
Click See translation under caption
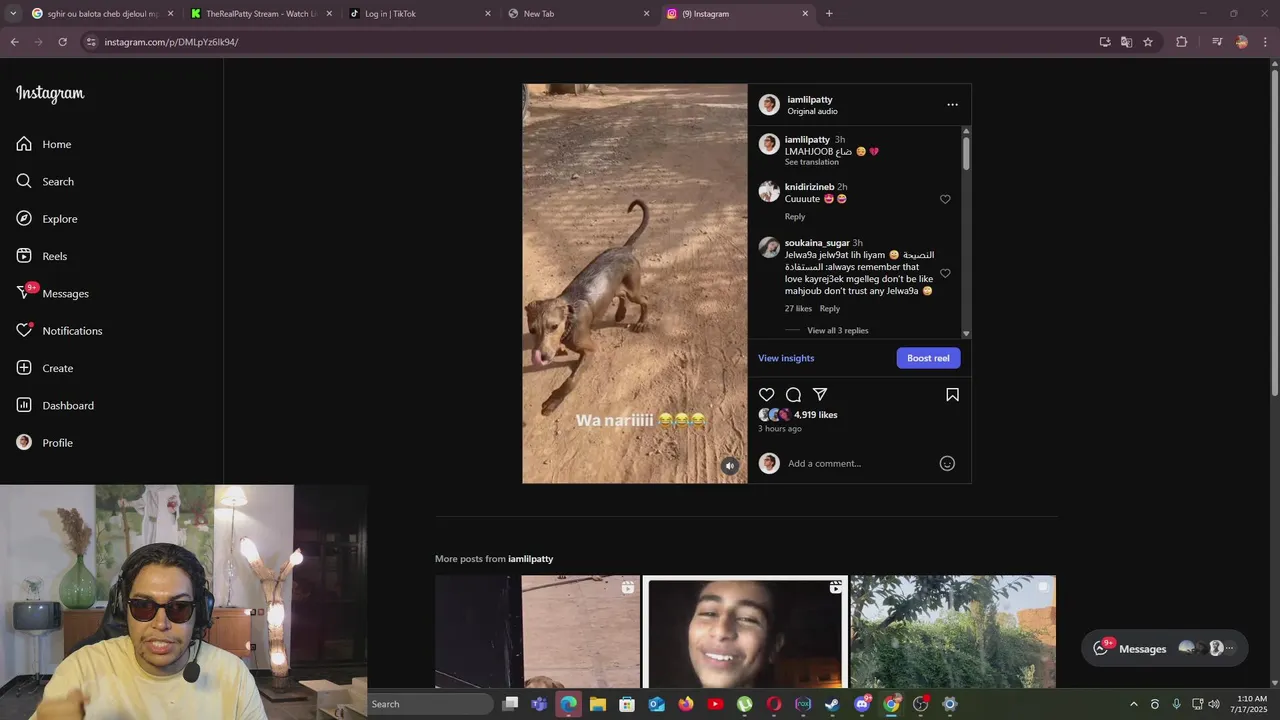point(812,162)
